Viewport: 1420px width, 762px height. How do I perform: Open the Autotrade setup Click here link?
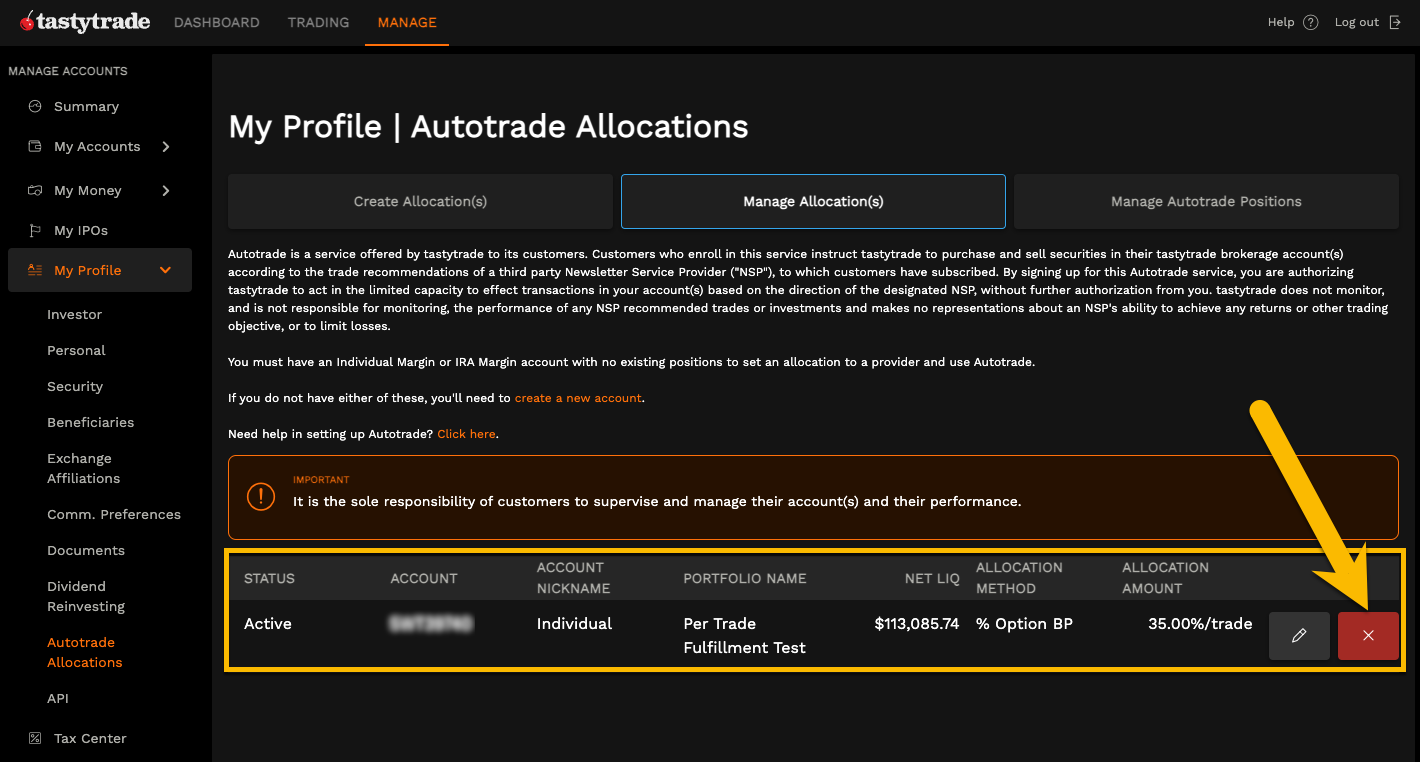[466, 433]
